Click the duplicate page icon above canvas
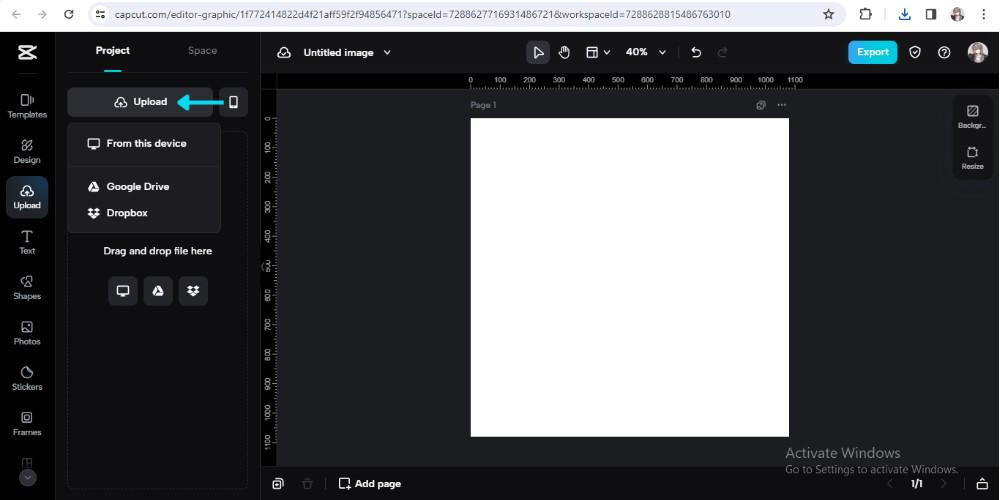Image resolution: width=1000 pixels, height=500 pixels. [761, 105]
